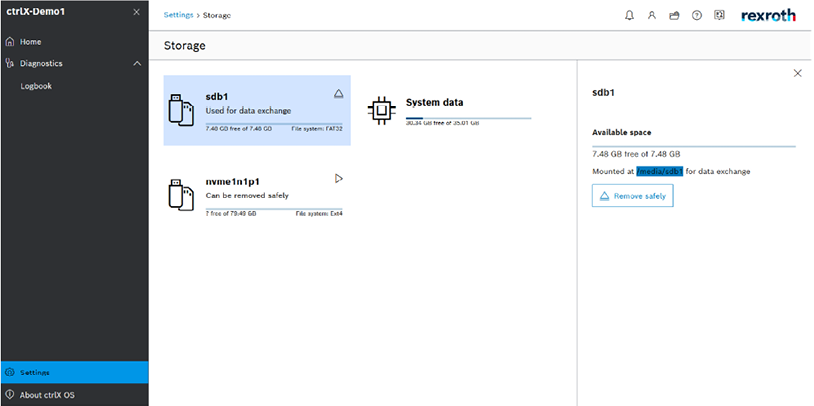Open Settings in the sidebar
Screen dimensions: 814x406
74,372
